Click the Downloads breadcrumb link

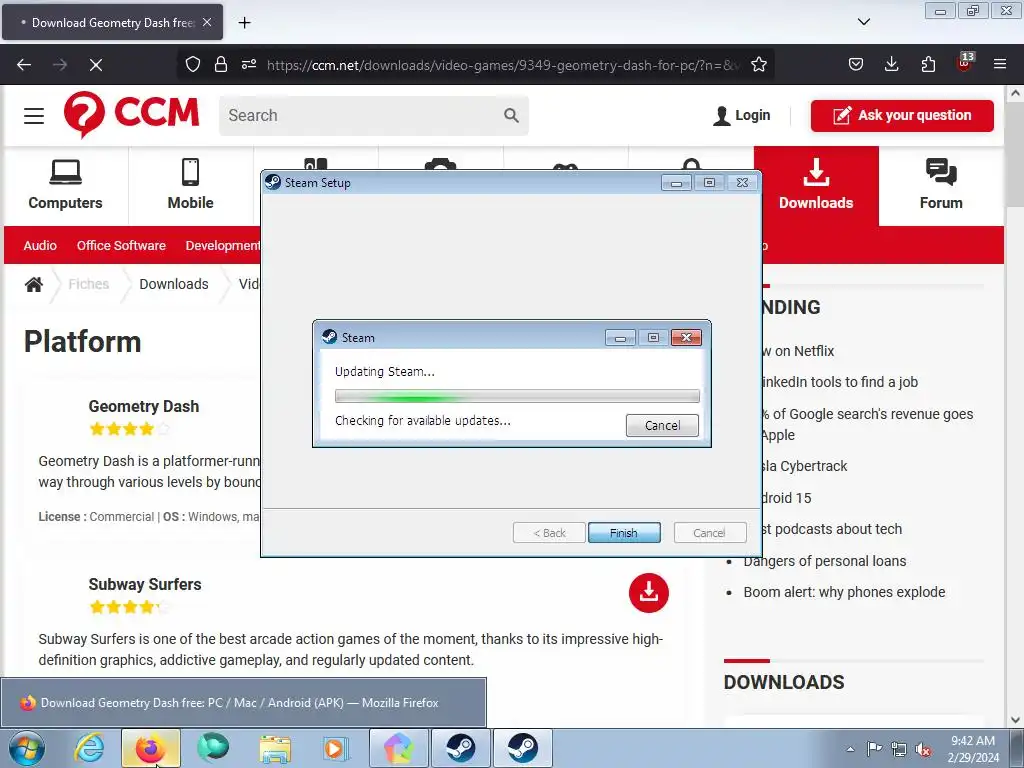174,284
